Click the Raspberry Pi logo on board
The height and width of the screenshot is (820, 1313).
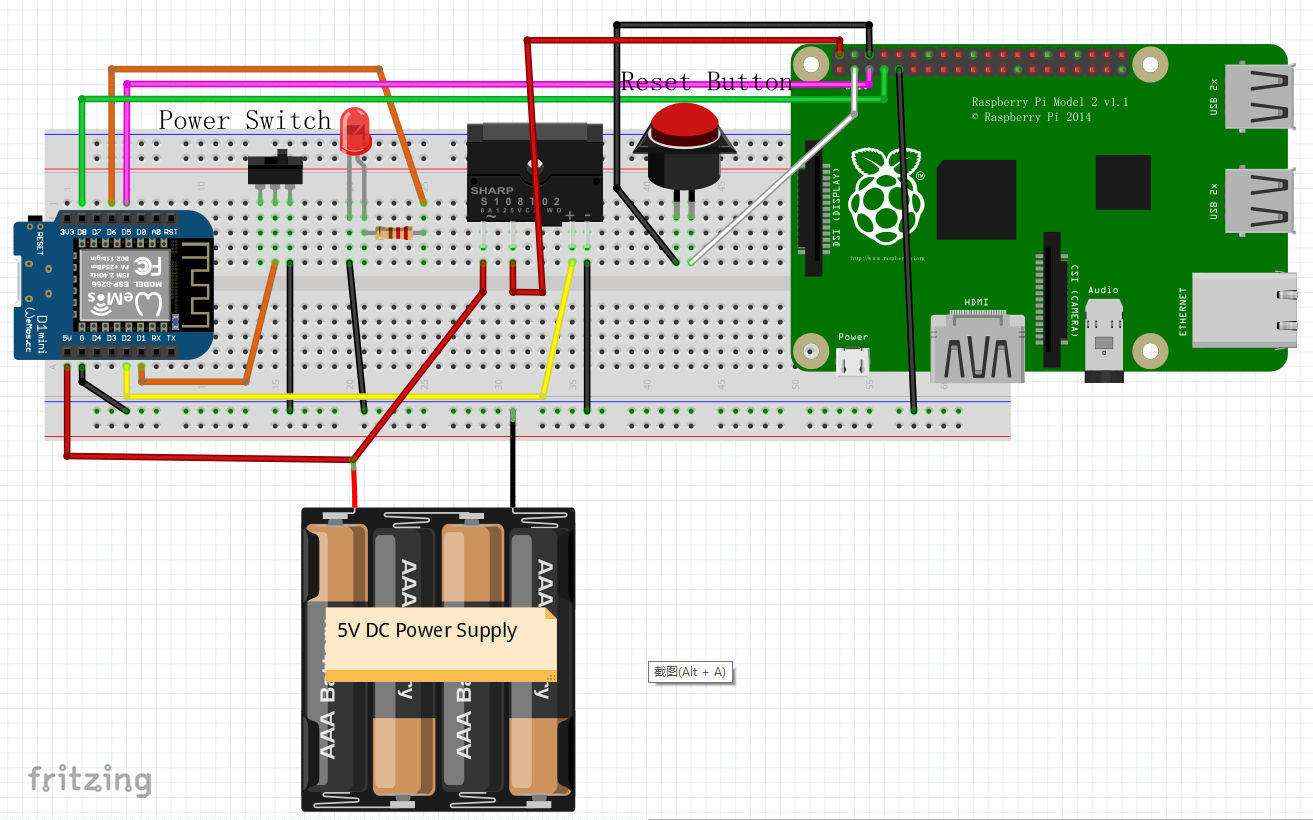click(x=885, y=195)
